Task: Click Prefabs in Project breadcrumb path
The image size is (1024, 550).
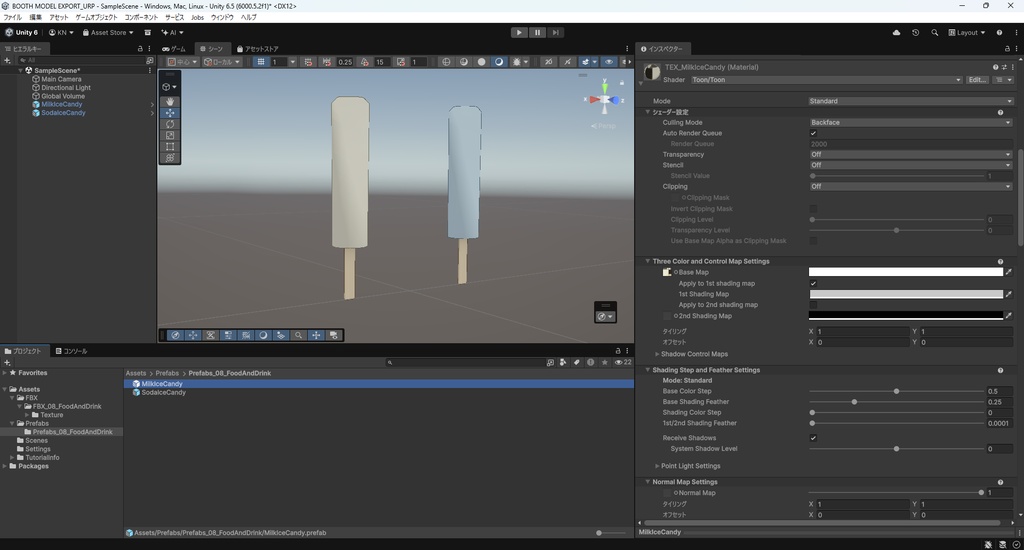Action: coord(167,374)
